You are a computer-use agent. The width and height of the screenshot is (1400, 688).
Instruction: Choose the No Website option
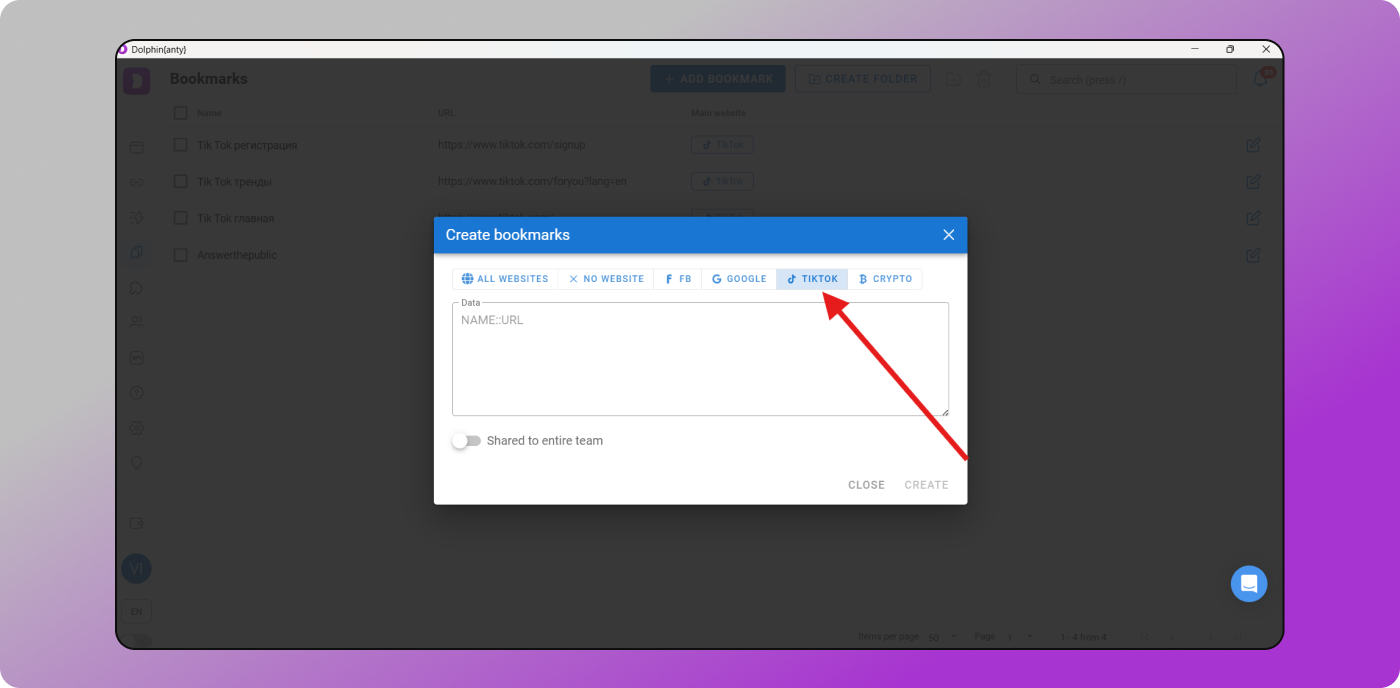click(606, 279)
